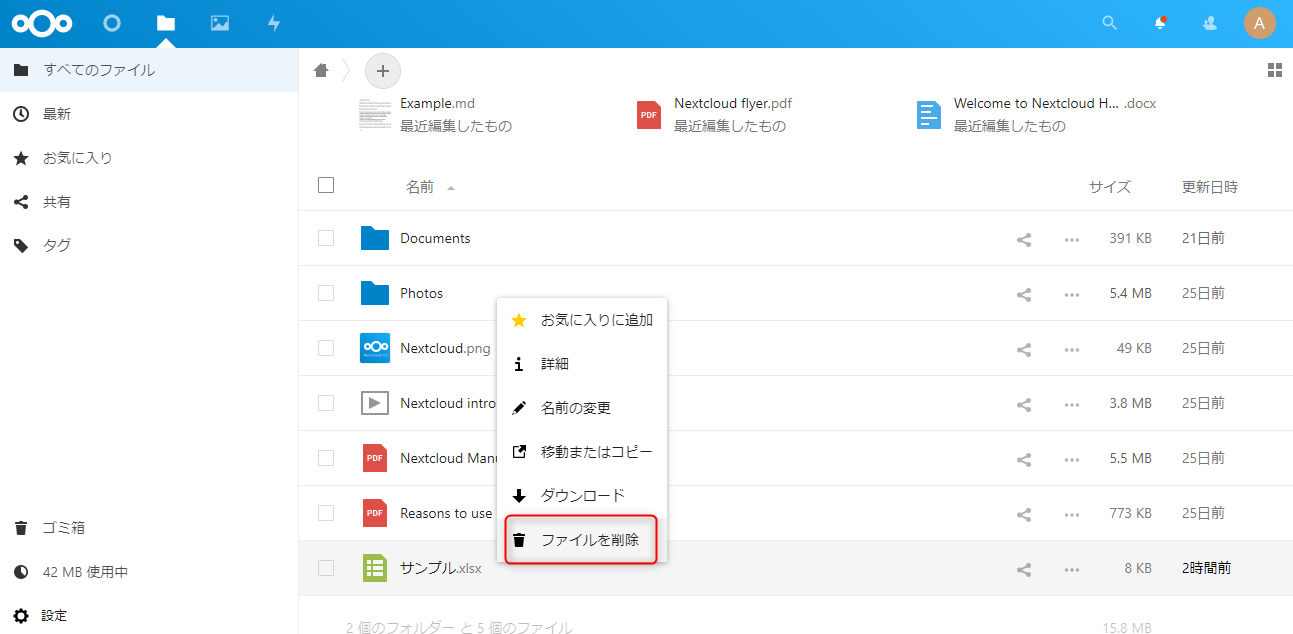Image resolution: width=1293 pixels, height=634 pixels.
Task: Choose 詳細 in context menu
Action: pyautogui.click(x=582, y=364)
